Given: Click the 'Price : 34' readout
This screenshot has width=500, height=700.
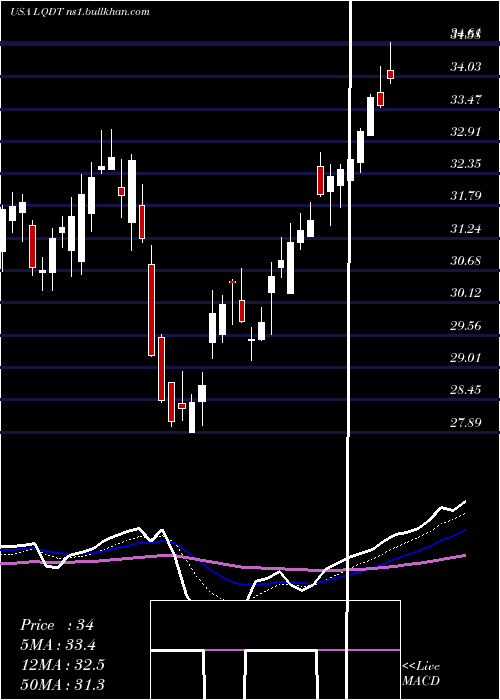Looking at the screenshot, I should click(x=57, y=625).
